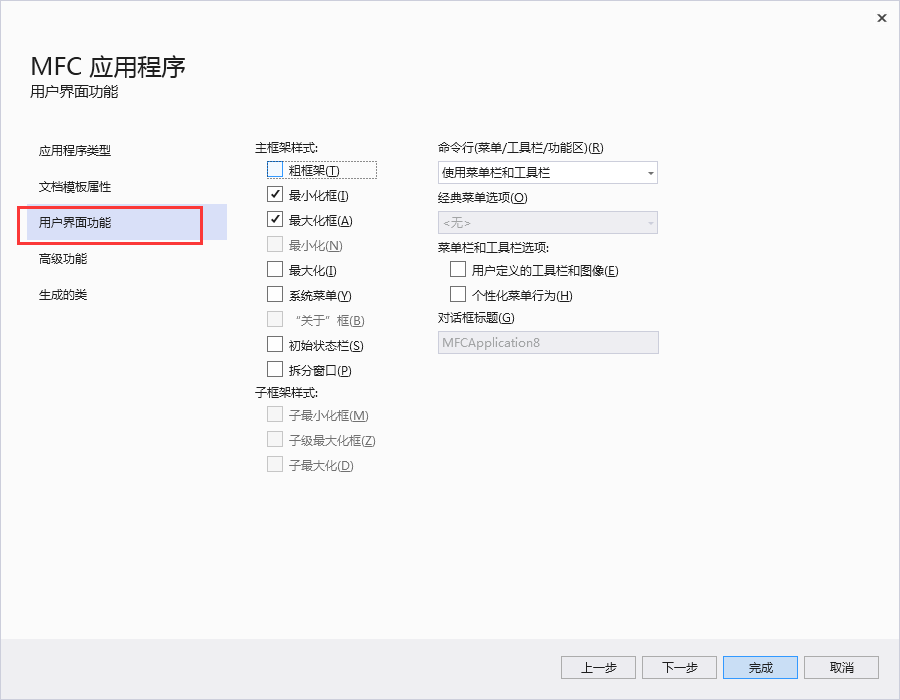Uncheck the 最小化框(I) option
900x700 pixels.
click(x=275, y=195)
